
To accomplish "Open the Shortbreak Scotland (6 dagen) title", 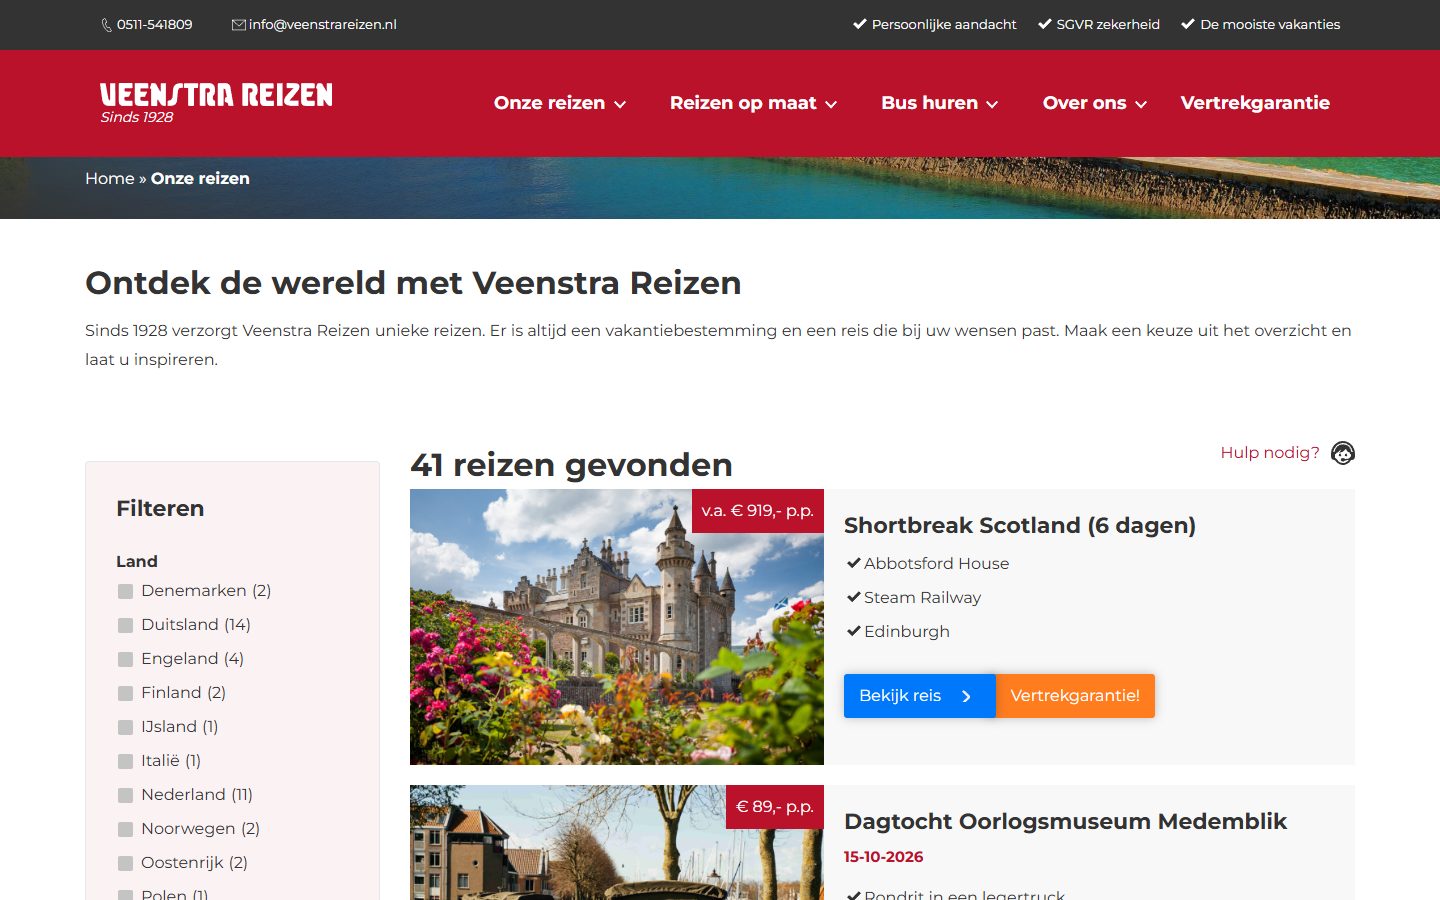I will click(1020, 526).
